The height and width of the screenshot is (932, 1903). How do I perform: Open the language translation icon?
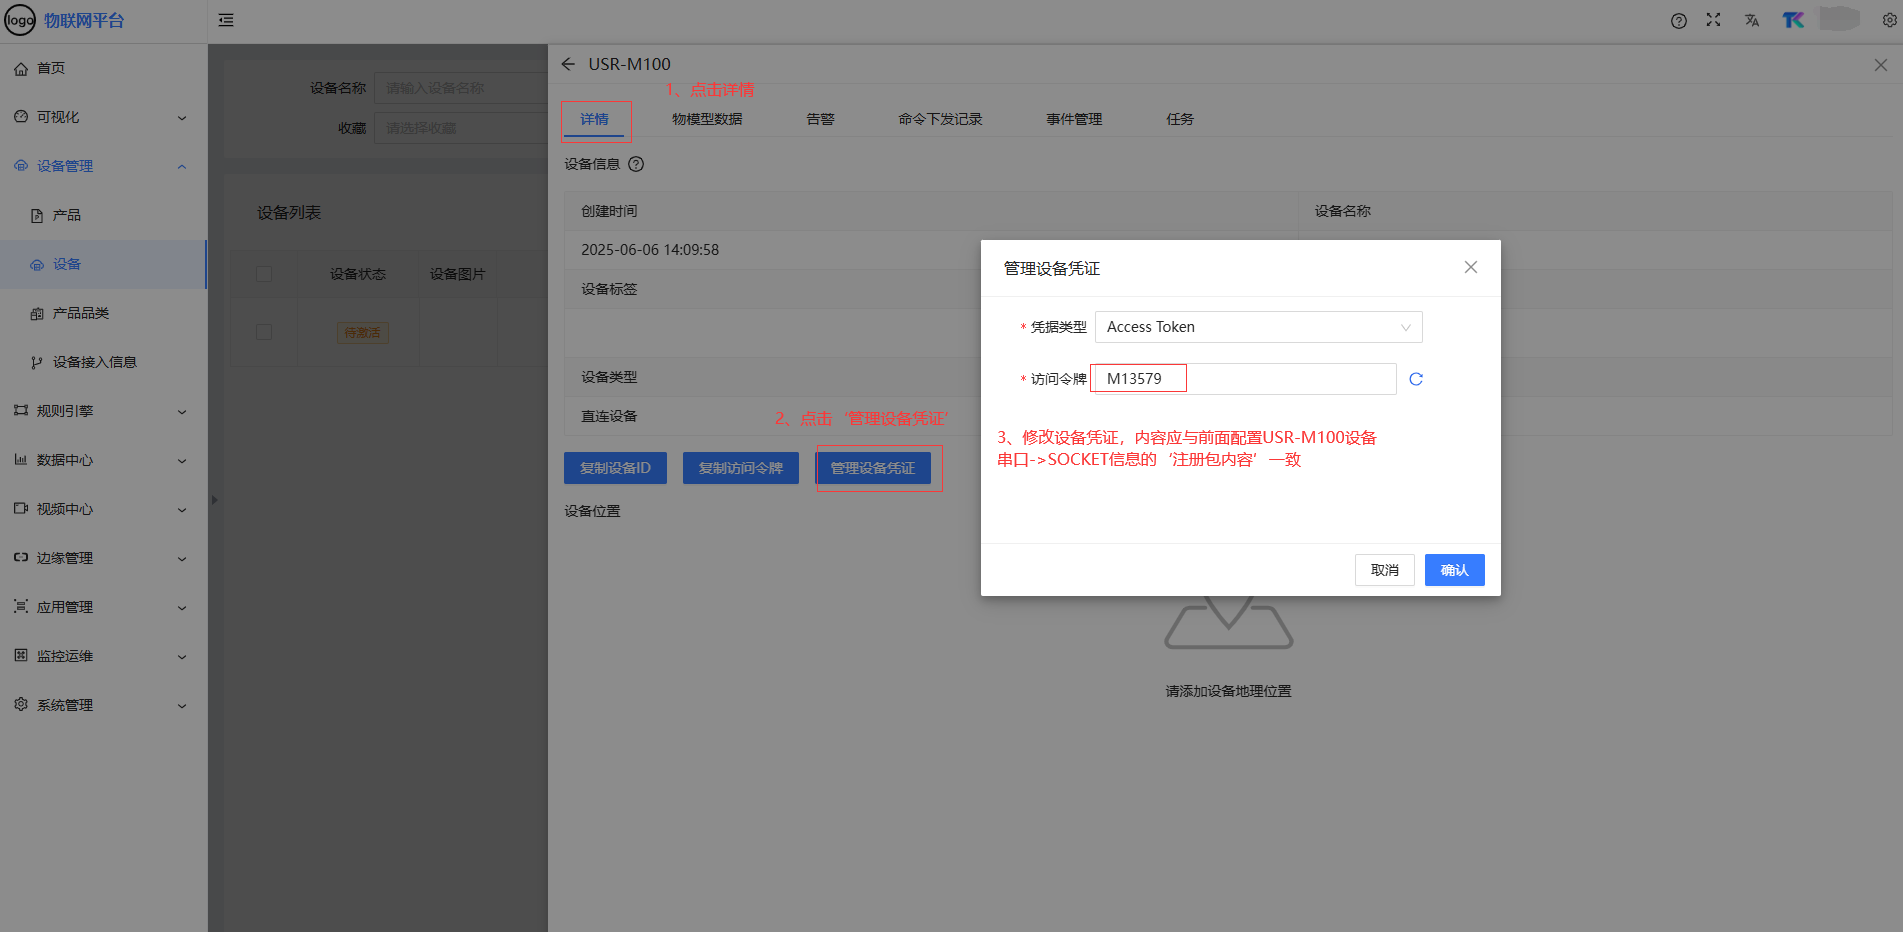[x=1751, y=20]
